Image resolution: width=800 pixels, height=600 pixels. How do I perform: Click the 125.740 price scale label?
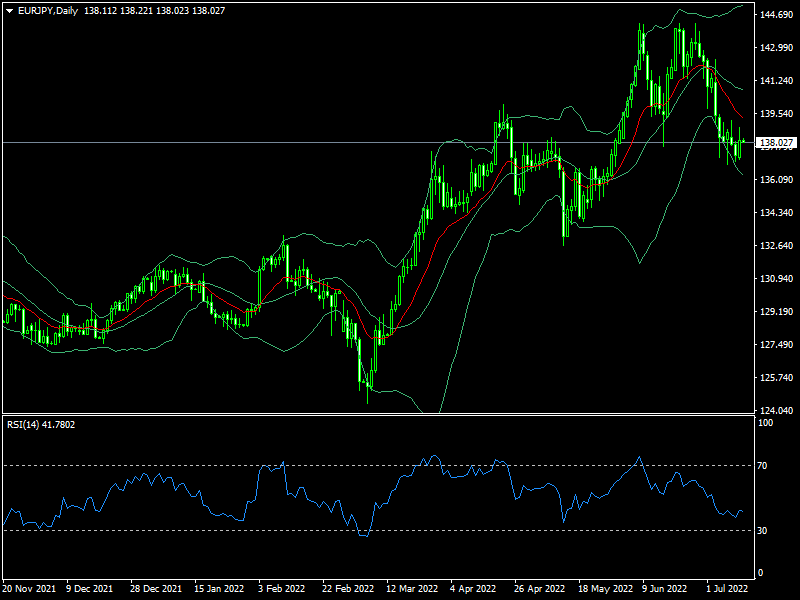pyautogui.click(x=777, y=378)
